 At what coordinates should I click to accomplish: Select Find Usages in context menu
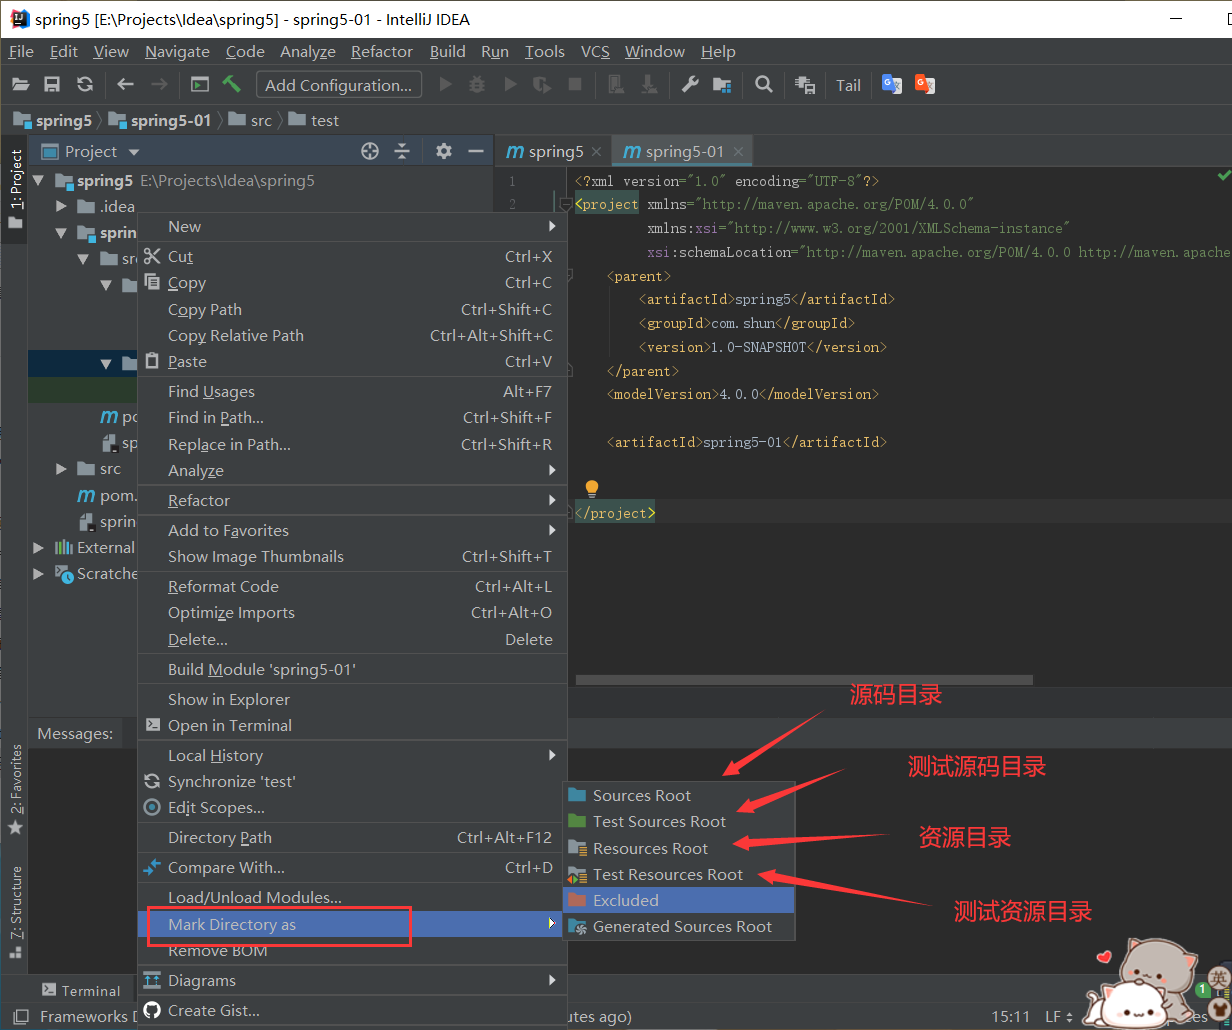point(352,391)
